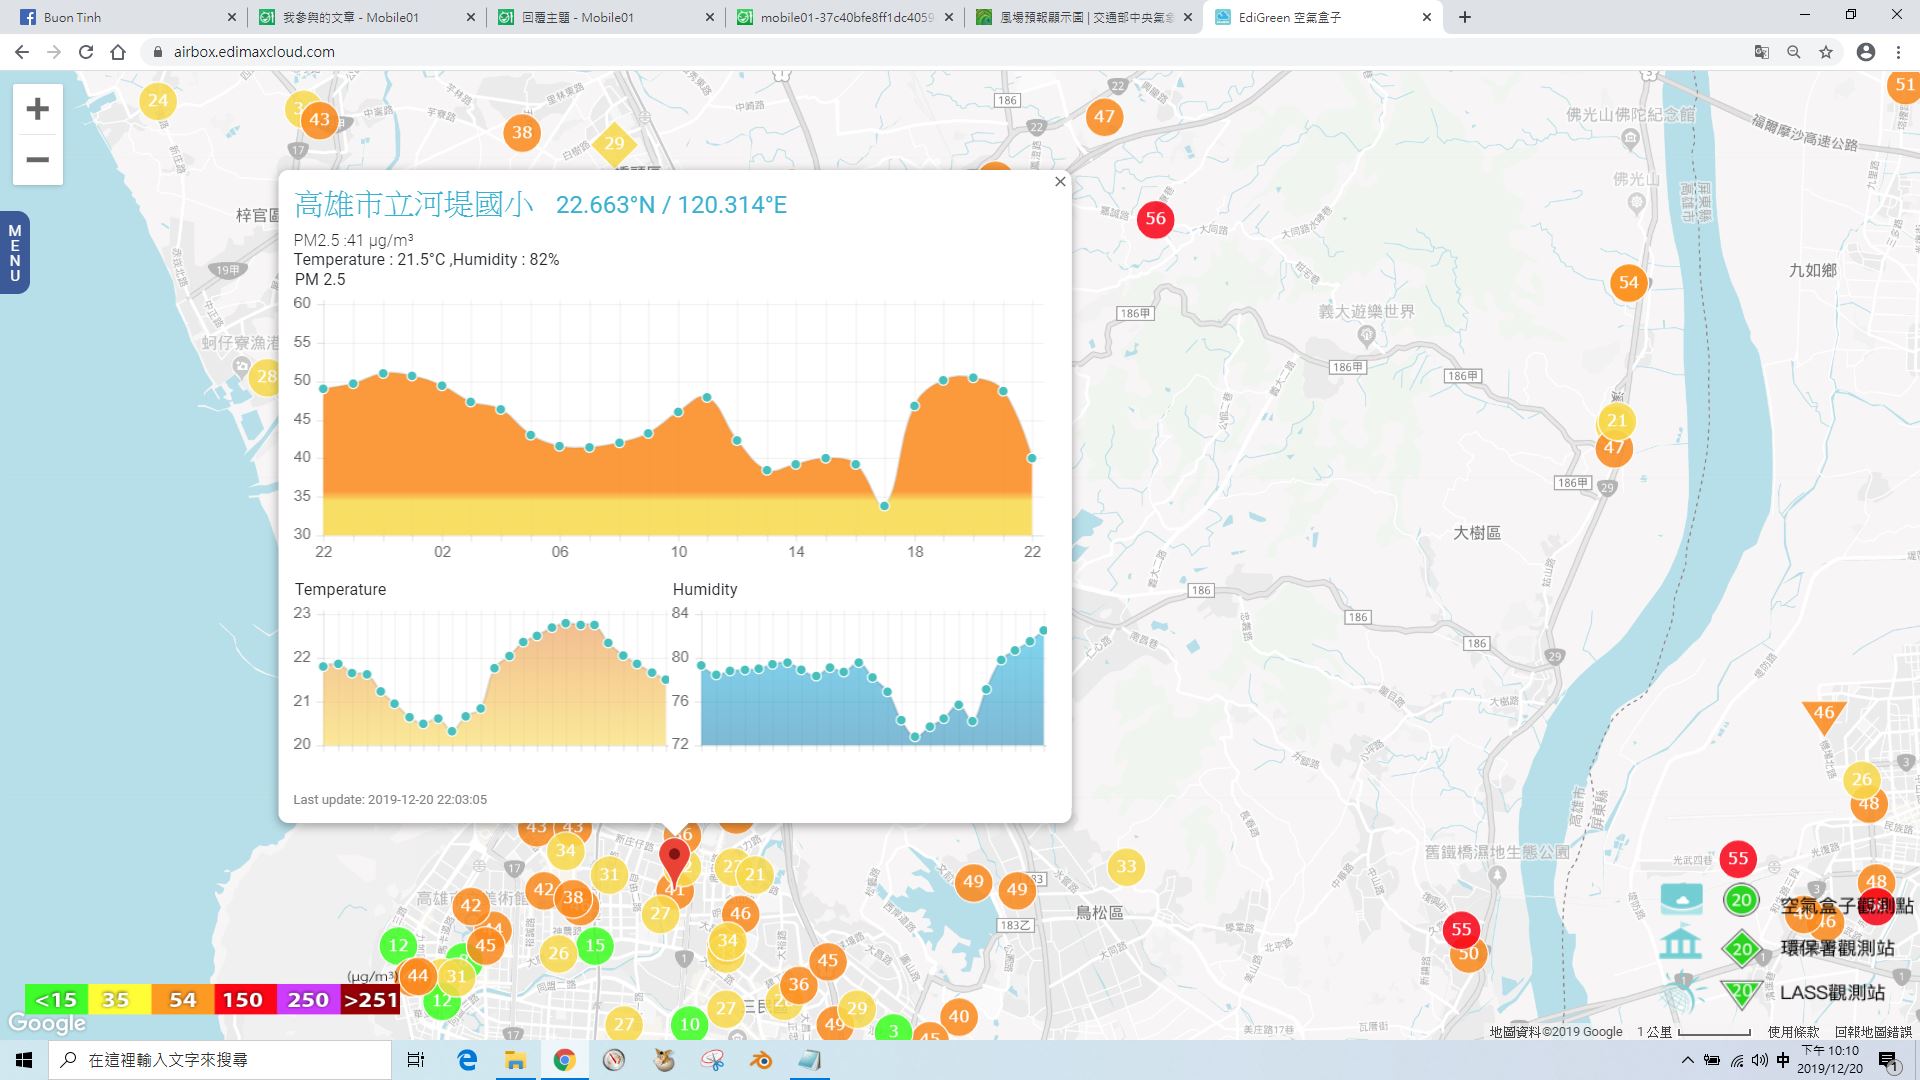The height and width of the screenshot is (1080, 1920).
Task: Go back in browser history
Action: coord(22,52)
